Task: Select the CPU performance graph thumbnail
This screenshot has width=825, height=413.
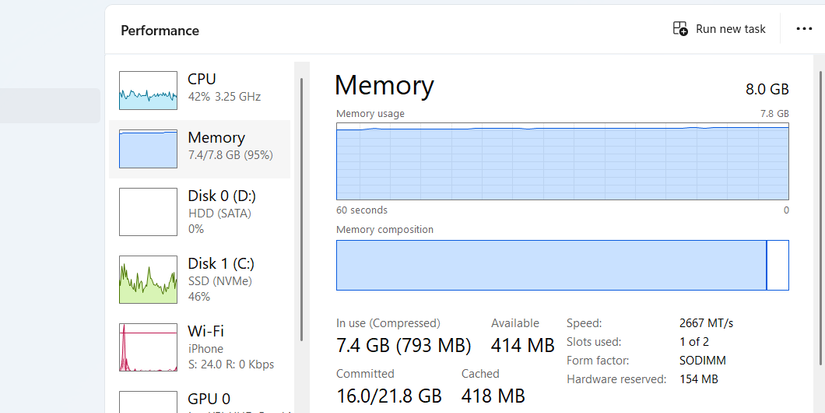Action: [x=149, y=90]
